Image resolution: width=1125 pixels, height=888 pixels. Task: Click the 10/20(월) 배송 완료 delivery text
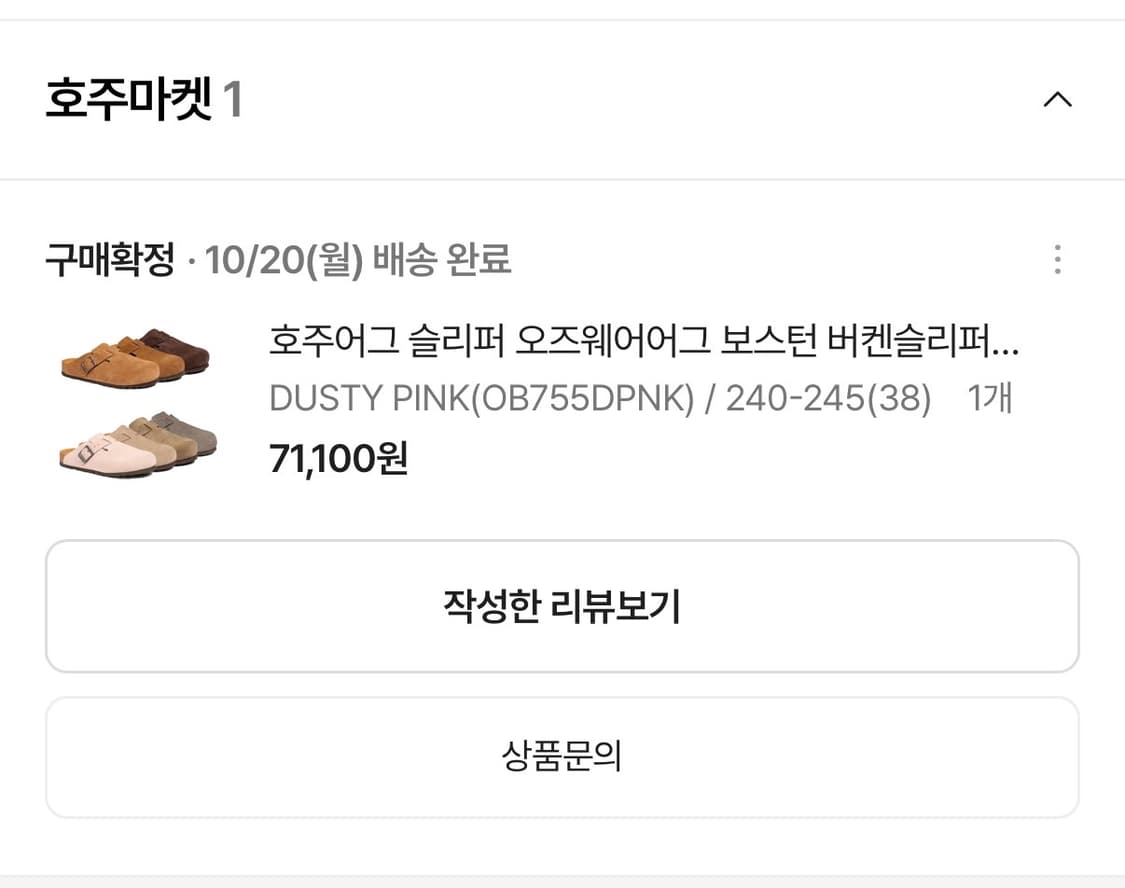358,259
